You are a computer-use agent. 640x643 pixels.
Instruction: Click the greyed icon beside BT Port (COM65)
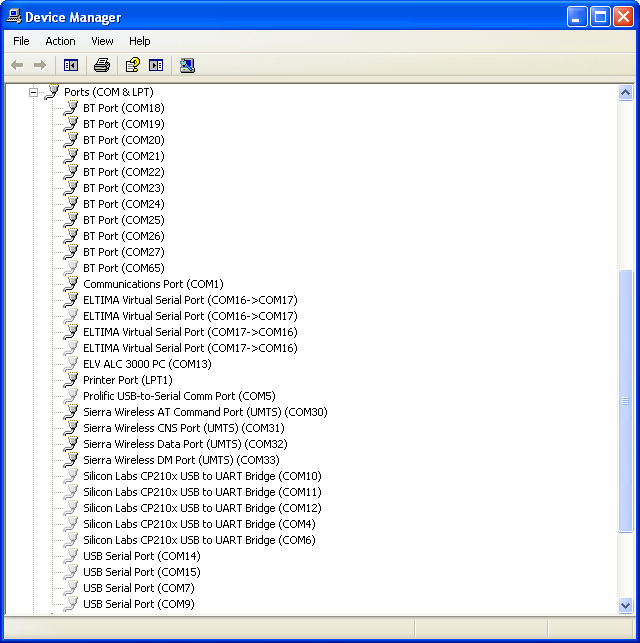point(71,268)
